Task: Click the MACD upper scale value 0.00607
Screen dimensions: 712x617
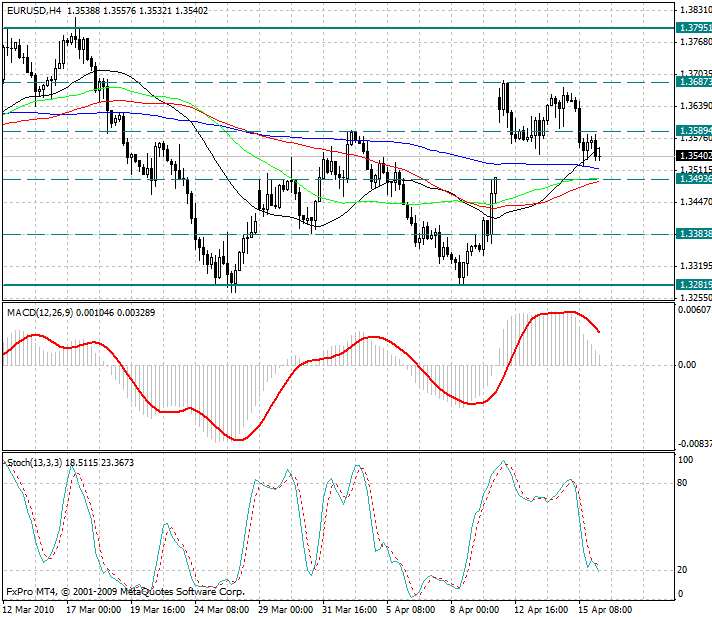Action: (695, 310)
